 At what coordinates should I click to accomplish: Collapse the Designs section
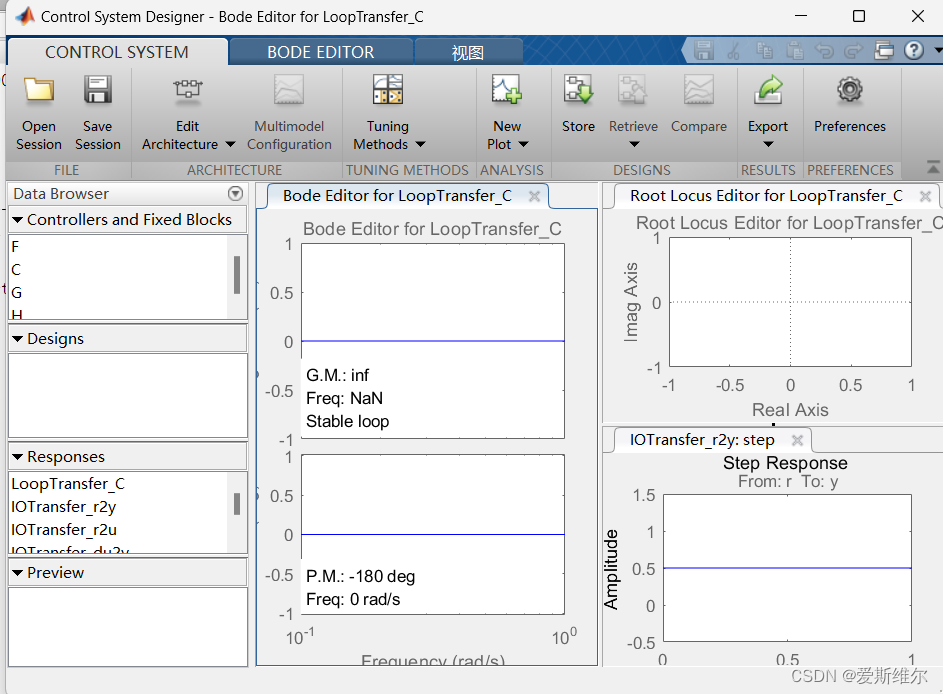[17, 339]
